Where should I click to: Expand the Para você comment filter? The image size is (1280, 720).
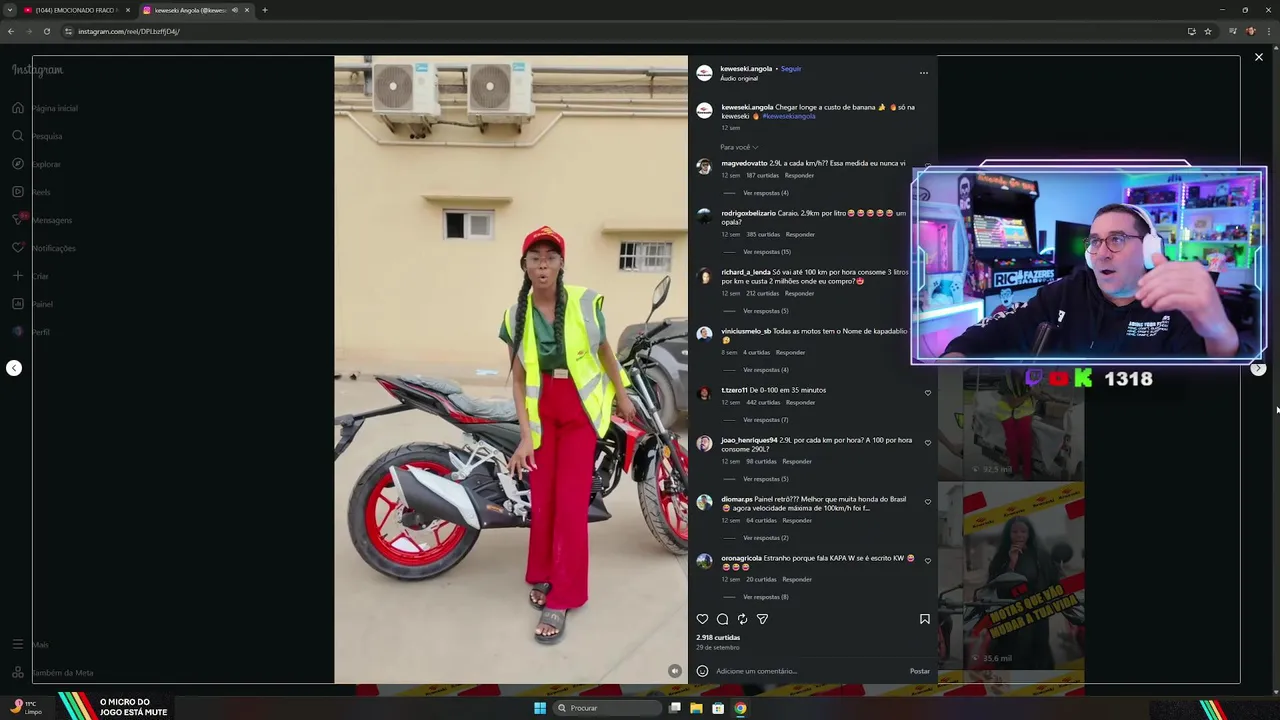coord(739,147)
